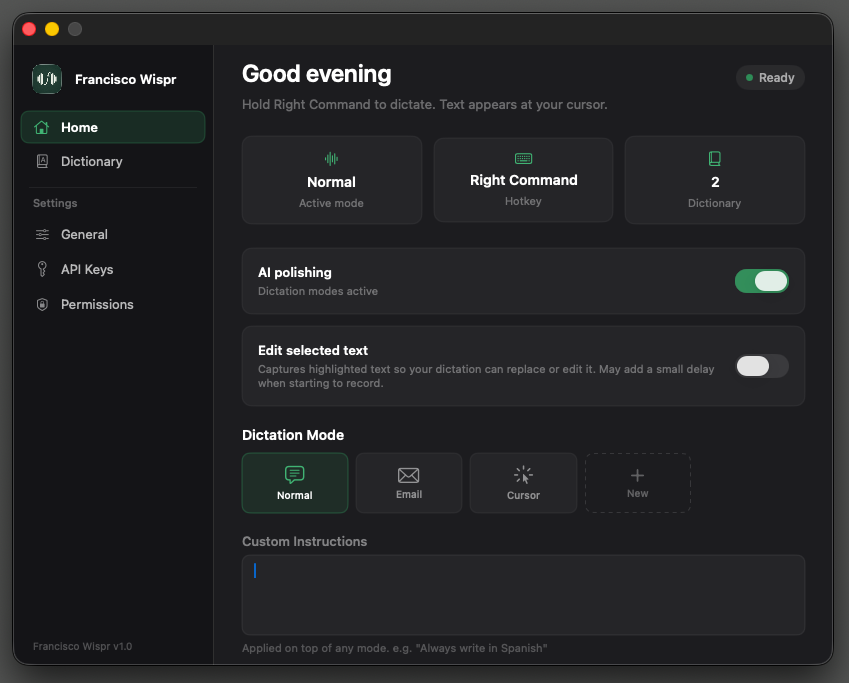Enable the Edit selected text toggle
The height and width of the screenshot is (683, 849).
tap(761, 366)
